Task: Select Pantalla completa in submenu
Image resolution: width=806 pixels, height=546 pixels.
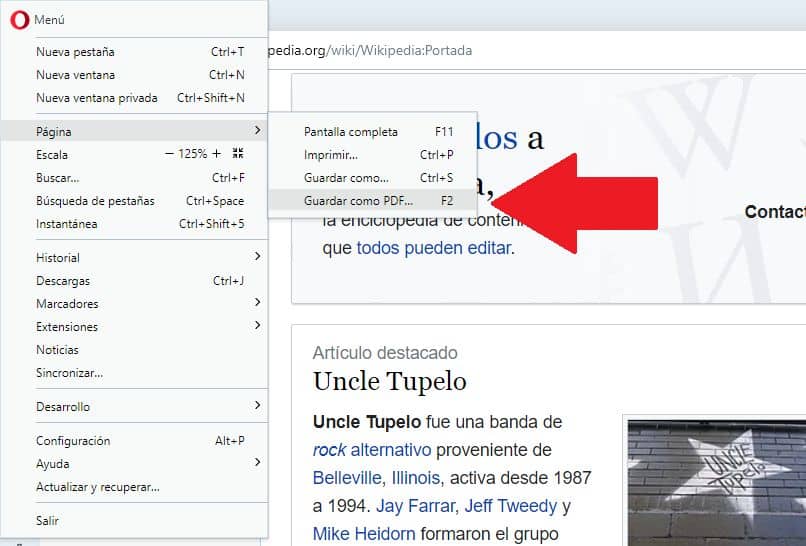Action: pos(373,132)
